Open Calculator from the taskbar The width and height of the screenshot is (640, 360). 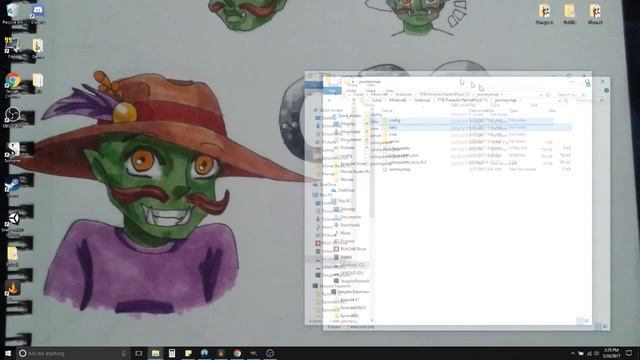pyautogui.click(x=172, y=353)
